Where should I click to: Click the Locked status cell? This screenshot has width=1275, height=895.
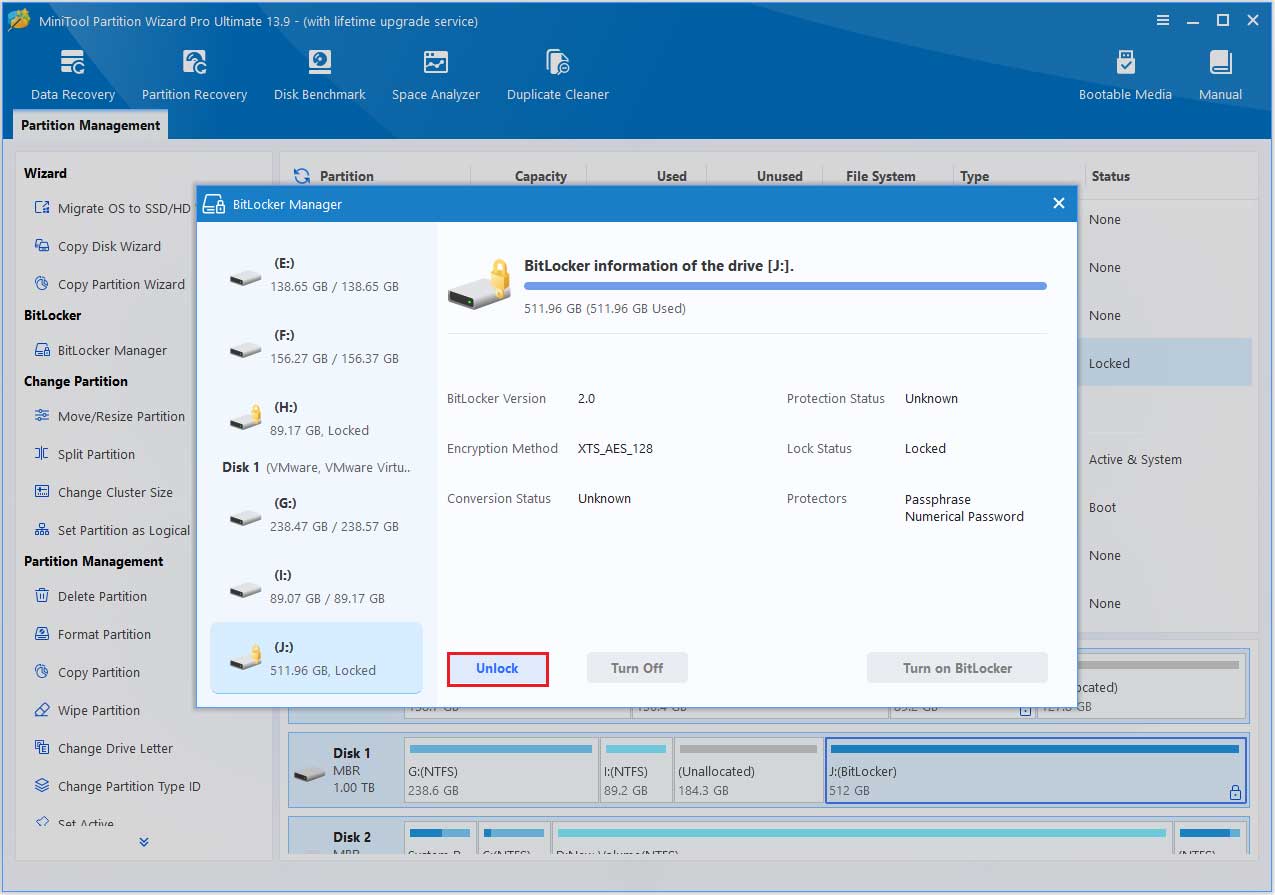point(1109,363)
